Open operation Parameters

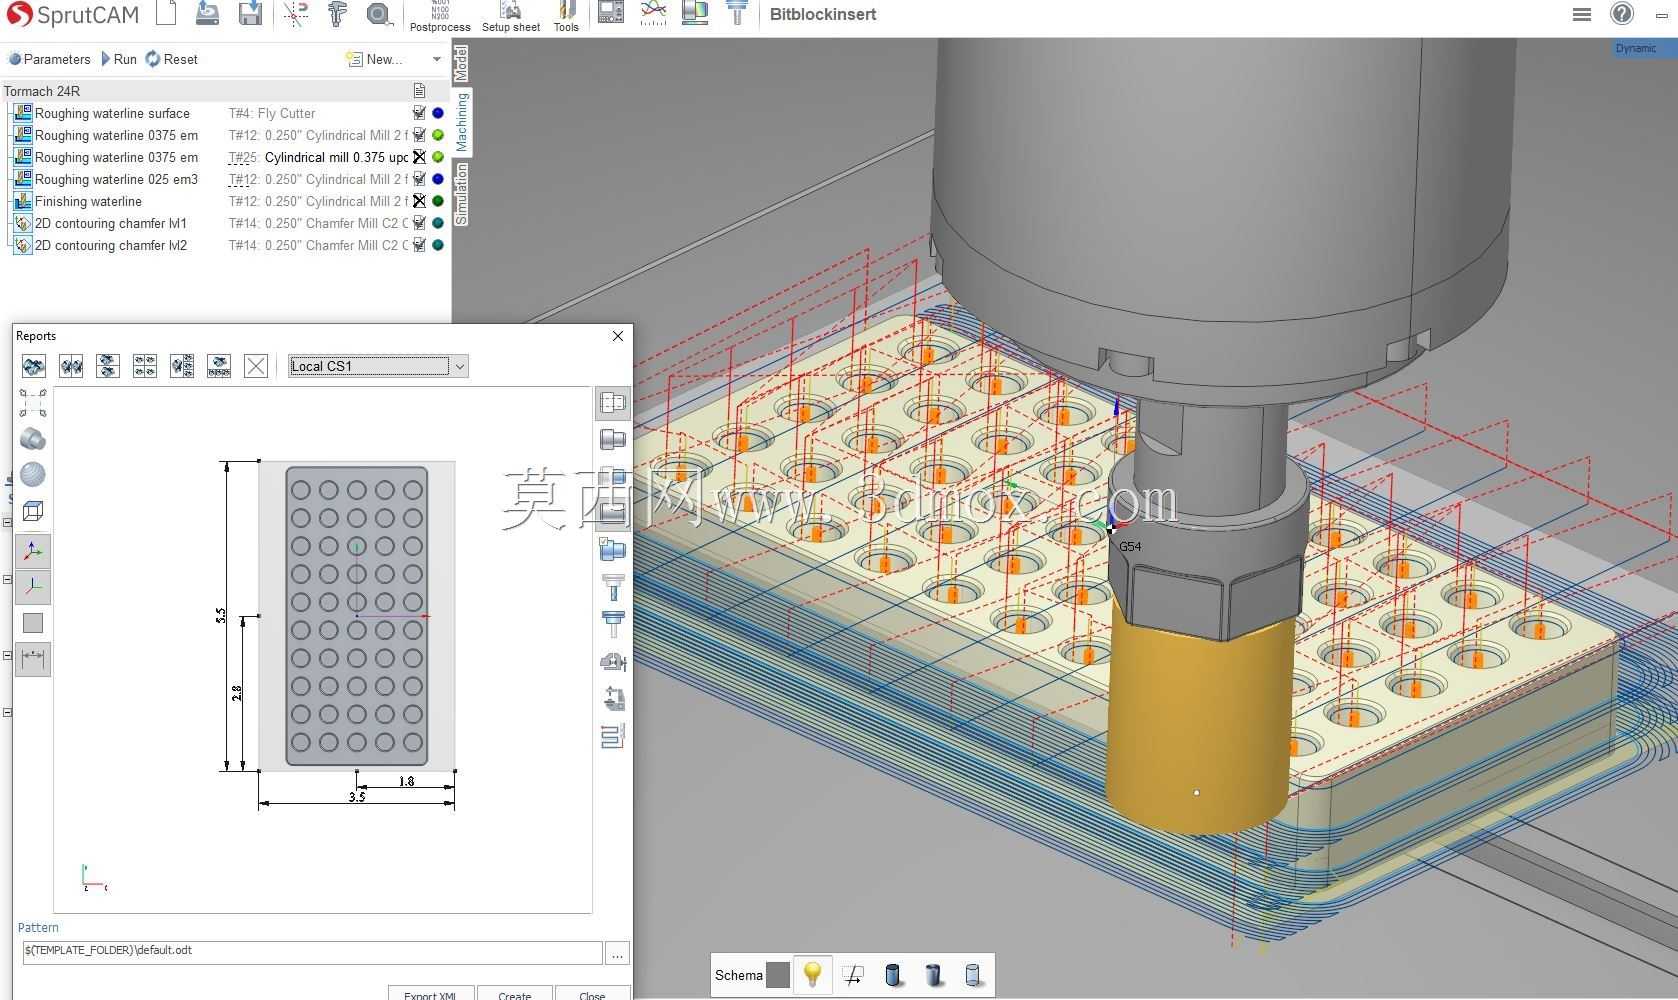(x=49, y=59)
